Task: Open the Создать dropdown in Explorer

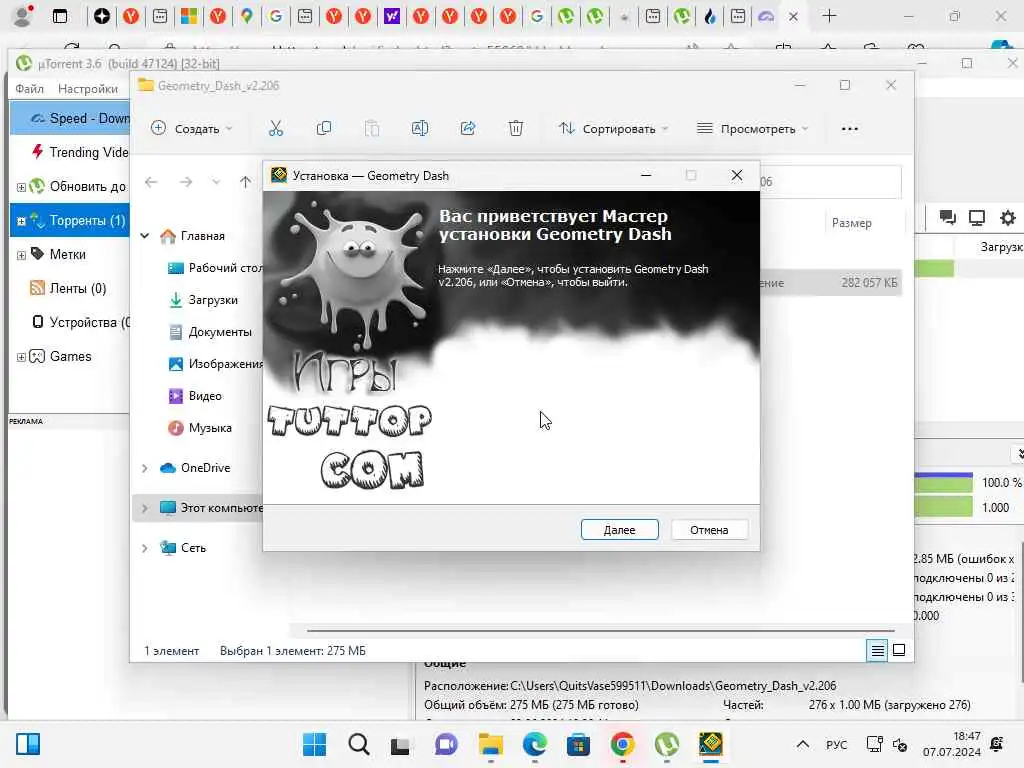Action: pyautogui.click(x=191, y=129)
